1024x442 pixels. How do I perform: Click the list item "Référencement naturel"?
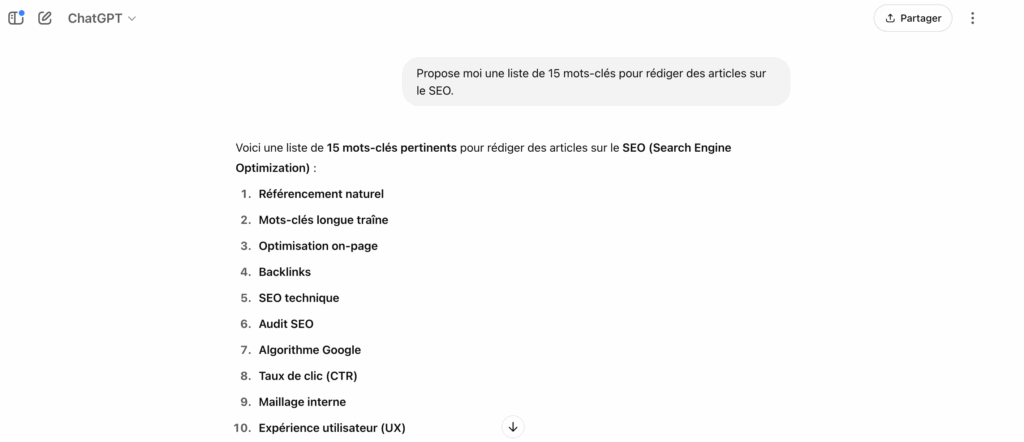coord(321,194)
